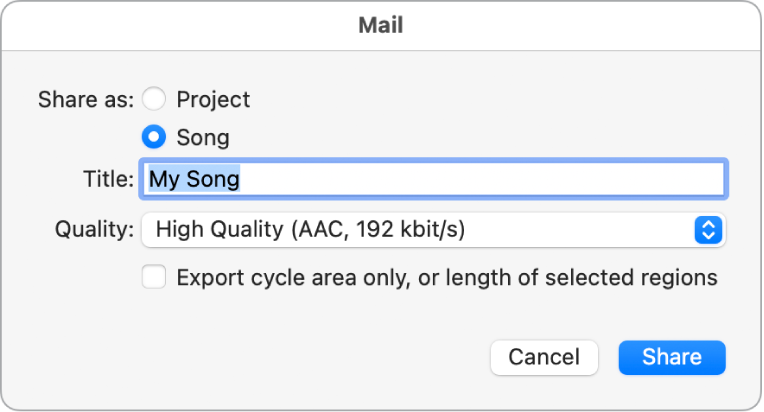This screenshot has width=764, height=412.
Task: Enable the Export cycle area only checkbox
Action: tap(154, 277)
